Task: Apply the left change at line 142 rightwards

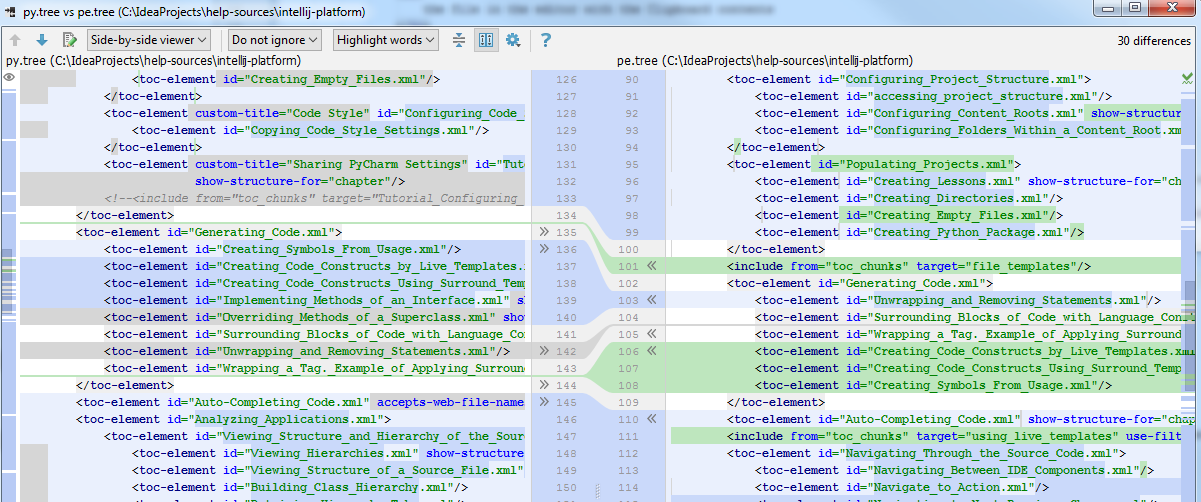Action: click(544, 351)
